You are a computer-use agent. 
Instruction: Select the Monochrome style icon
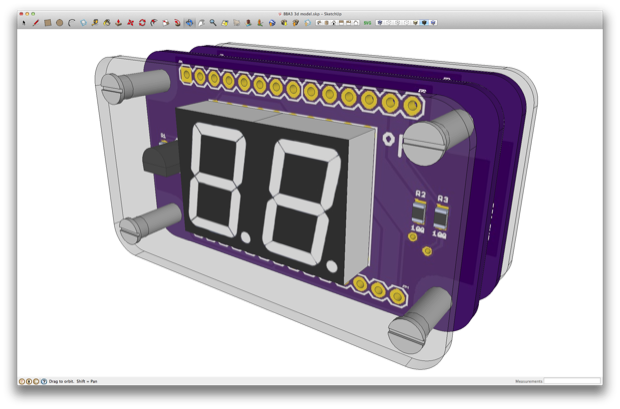click(433, 23)
